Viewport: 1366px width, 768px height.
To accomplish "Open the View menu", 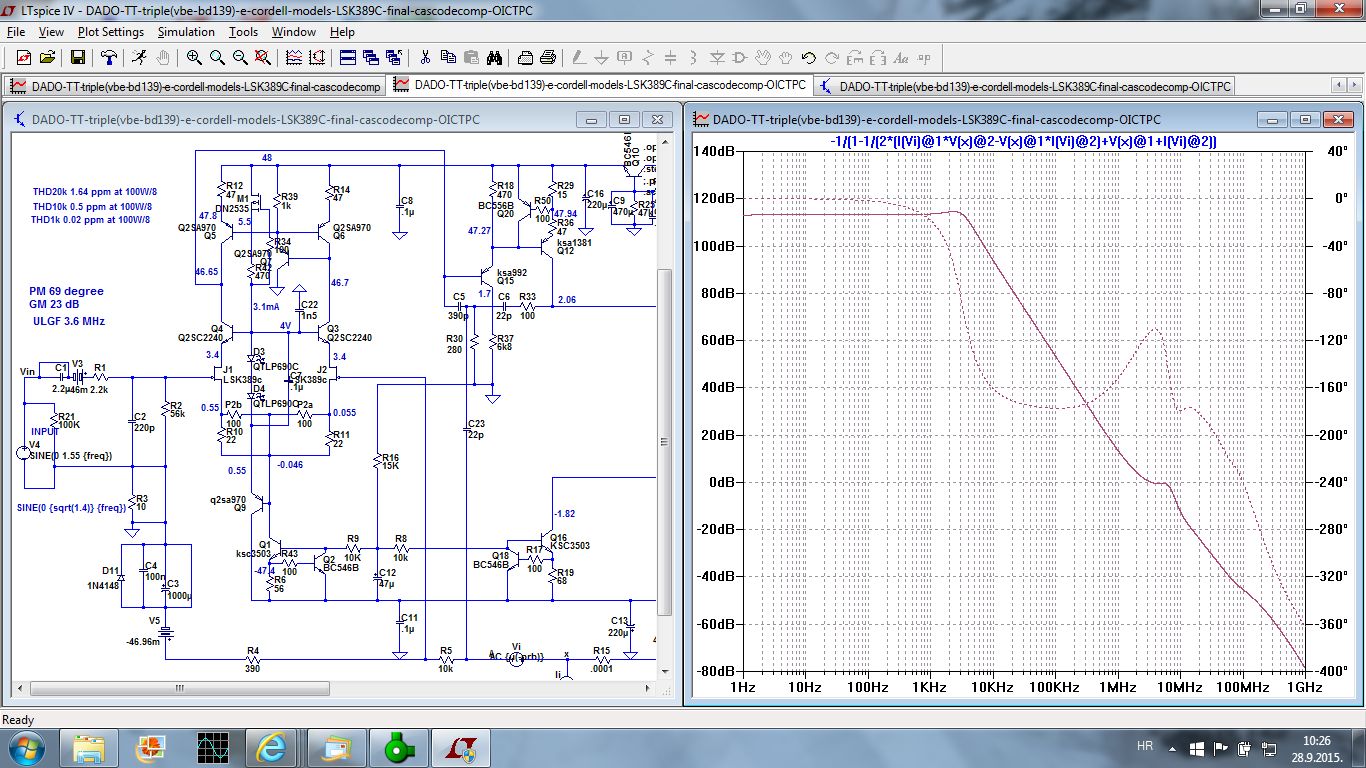I will point(51,32).
